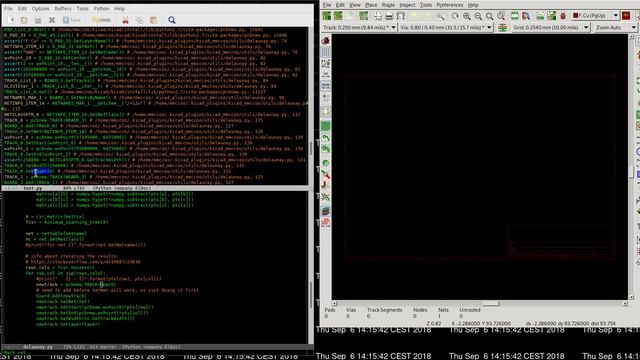
Task: Open Pcbnew Inspect menu
Action: (x=407, y=5)
